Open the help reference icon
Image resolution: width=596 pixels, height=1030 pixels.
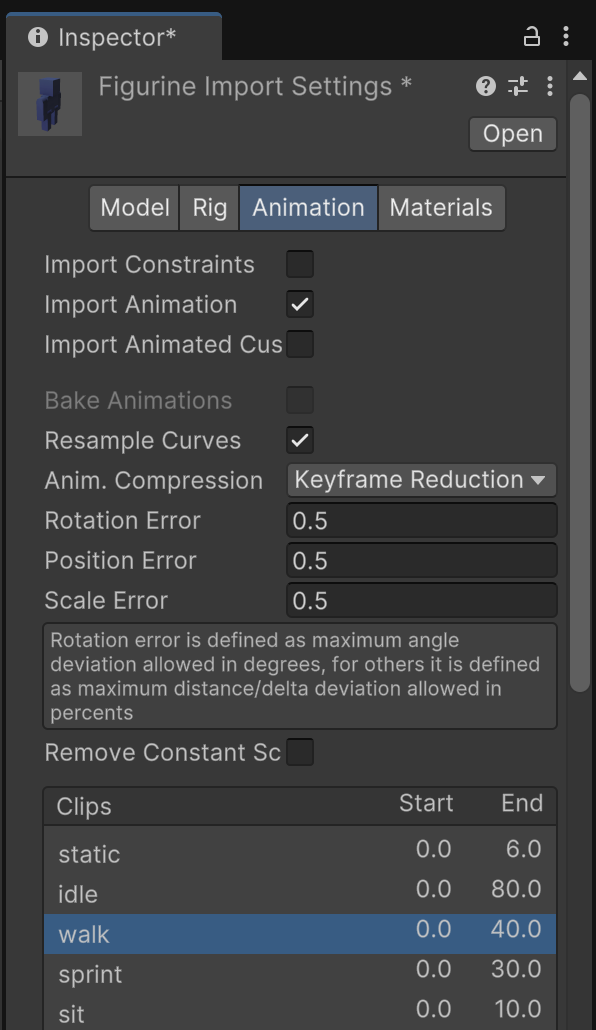coord(486,86)
